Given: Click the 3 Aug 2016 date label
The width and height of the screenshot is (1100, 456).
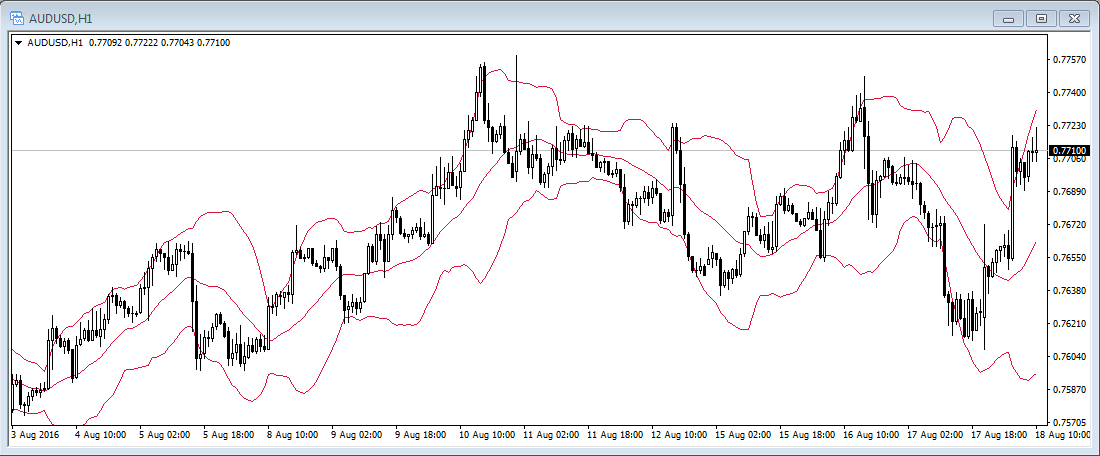Looking at the screenshot, I should click(38, 436).
